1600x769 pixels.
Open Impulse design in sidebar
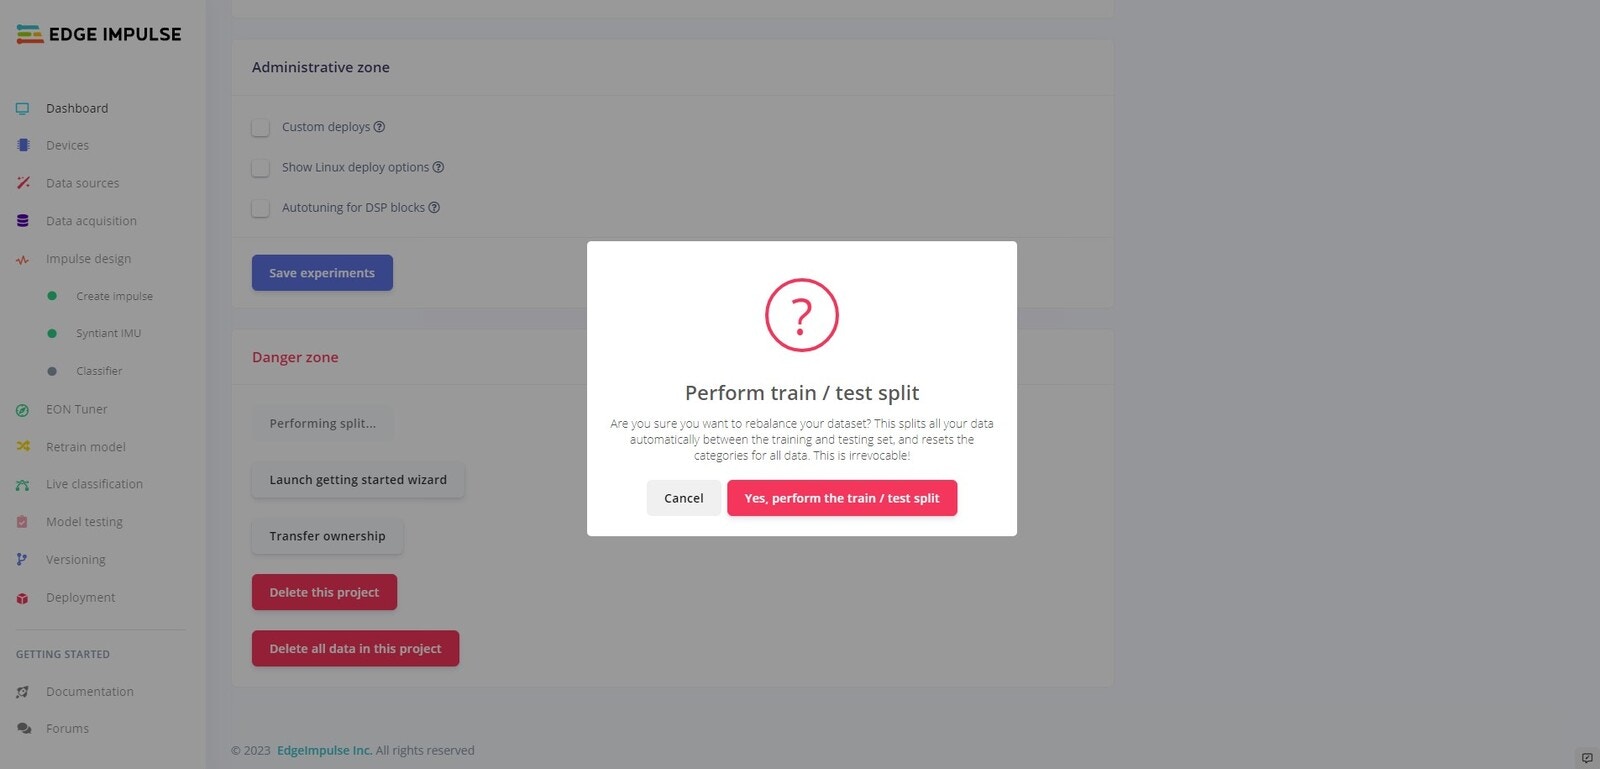tap(88, 259)
